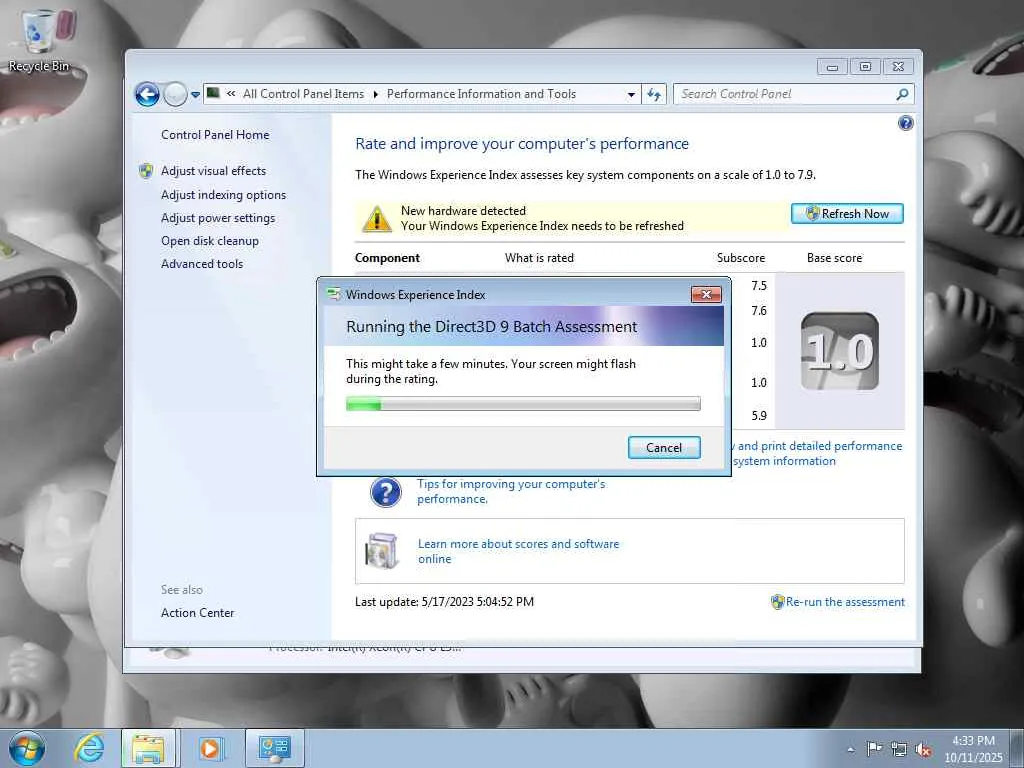Minimize the Performance Information window
The width and height of the screenshot is (1024, 768).
[x=832, y=67]
